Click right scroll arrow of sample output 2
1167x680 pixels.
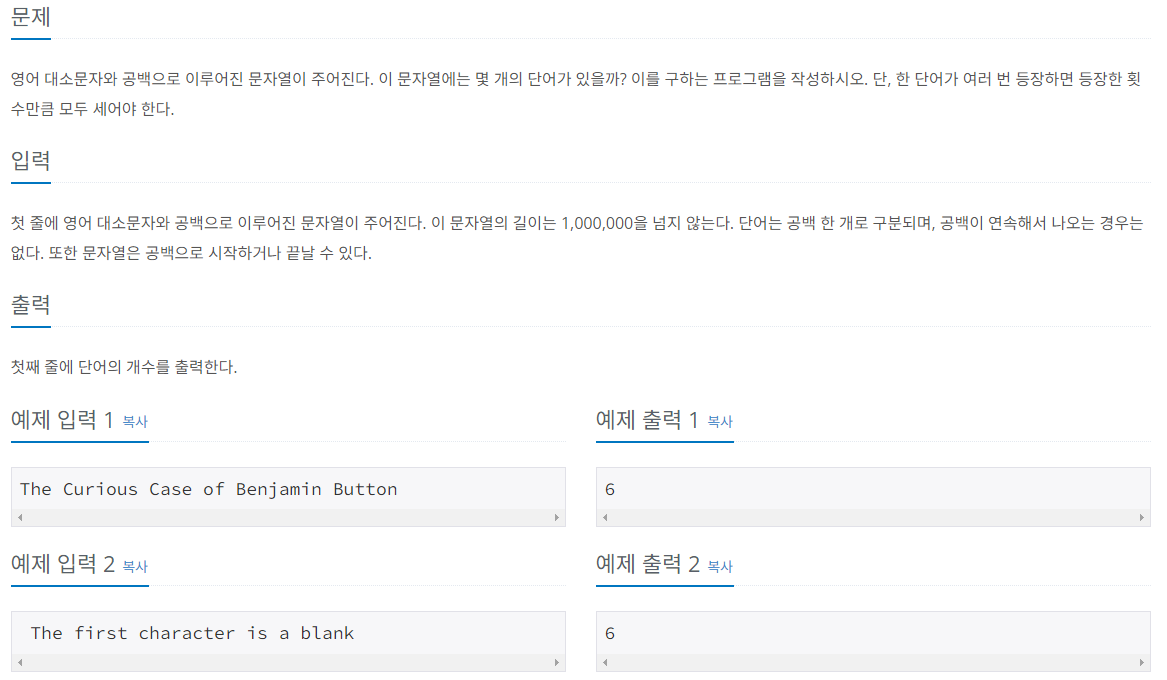point(1142,662)
